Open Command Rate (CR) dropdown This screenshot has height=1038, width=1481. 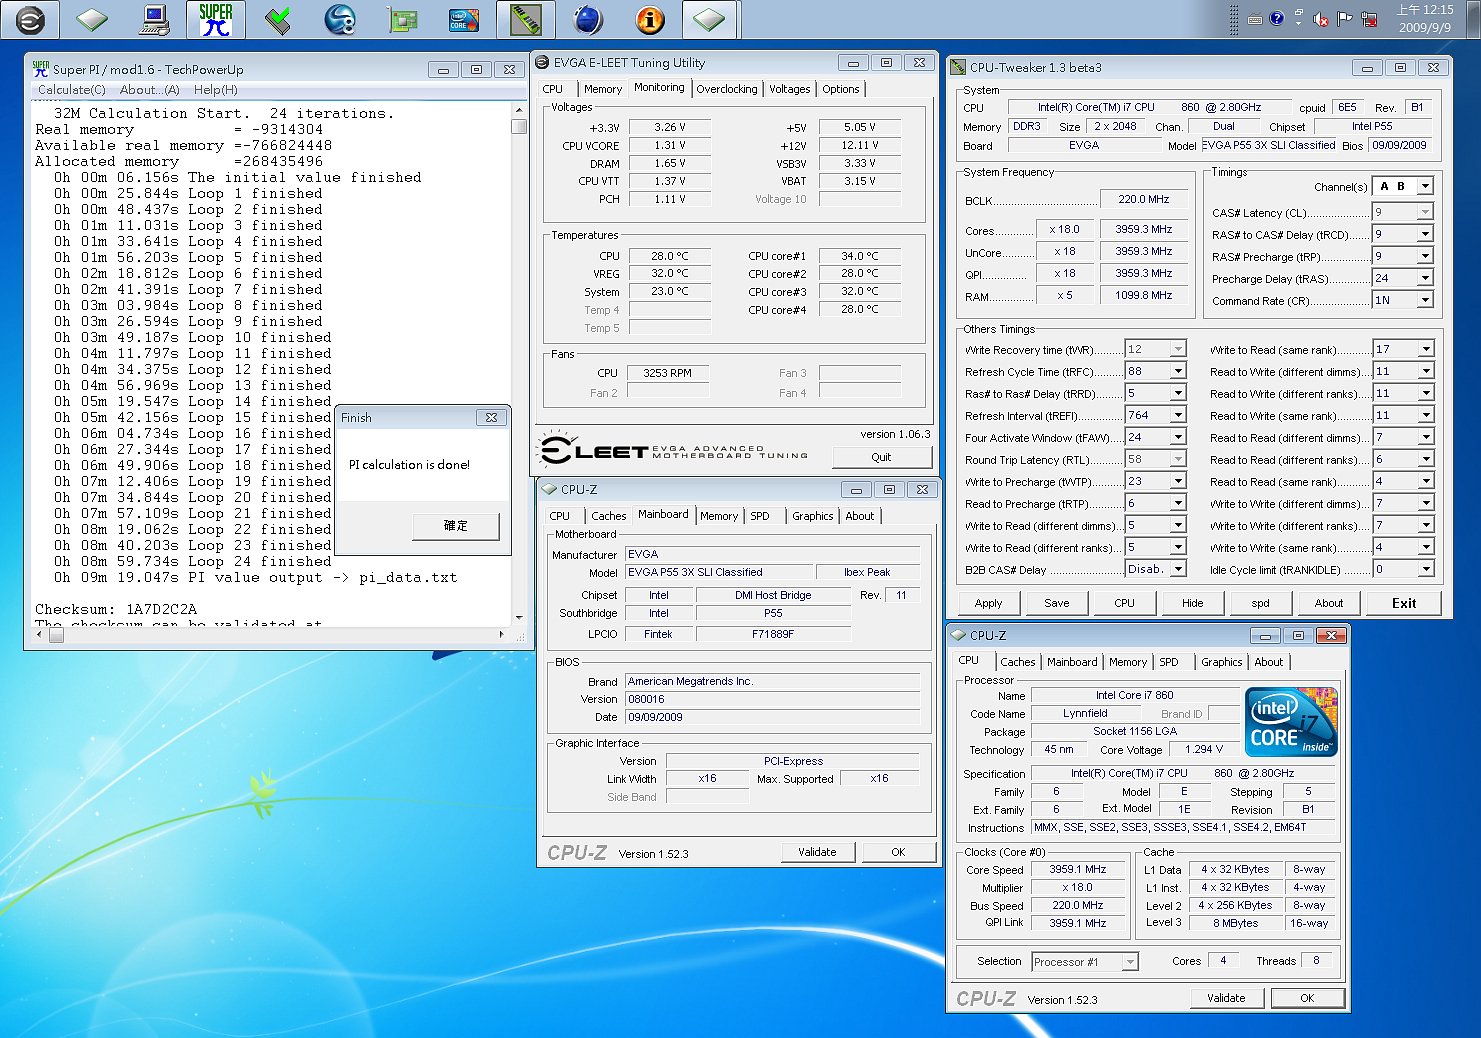tap(1425, 300)
